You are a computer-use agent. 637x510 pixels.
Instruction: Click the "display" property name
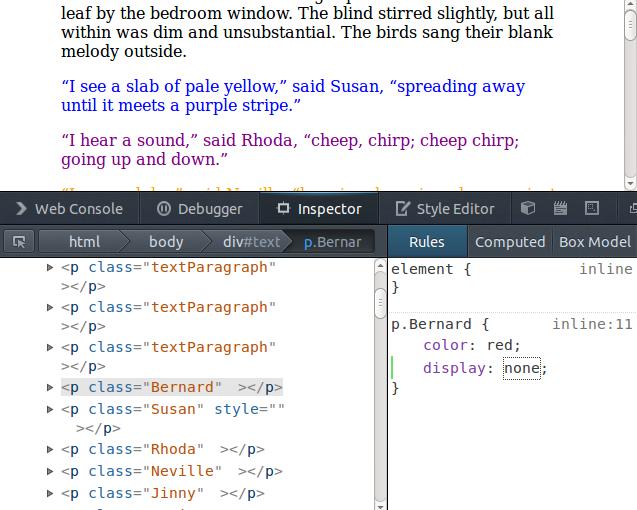click(454, 368)
